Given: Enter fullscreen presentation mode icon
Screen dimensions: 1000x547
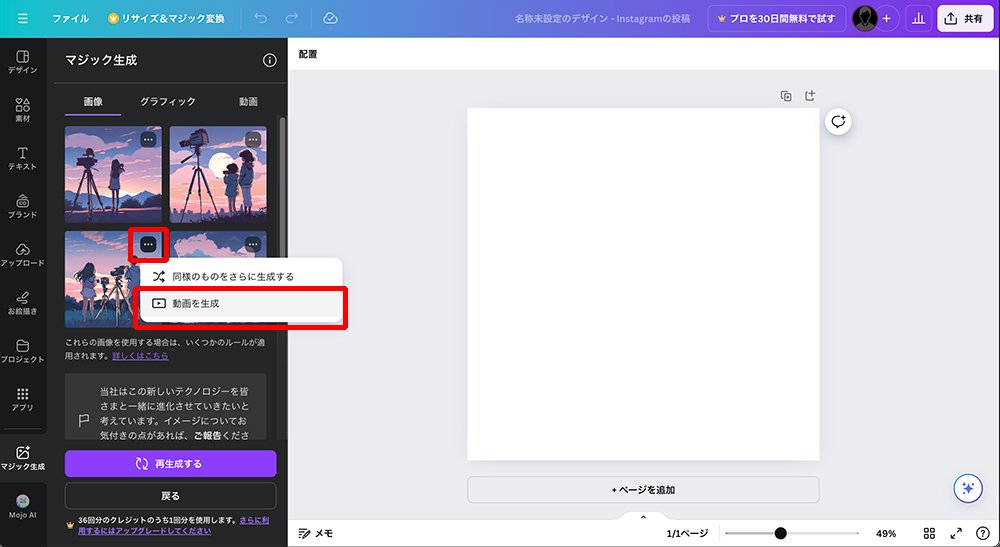Looking at the screenshot, I should (x=956, y=534).
